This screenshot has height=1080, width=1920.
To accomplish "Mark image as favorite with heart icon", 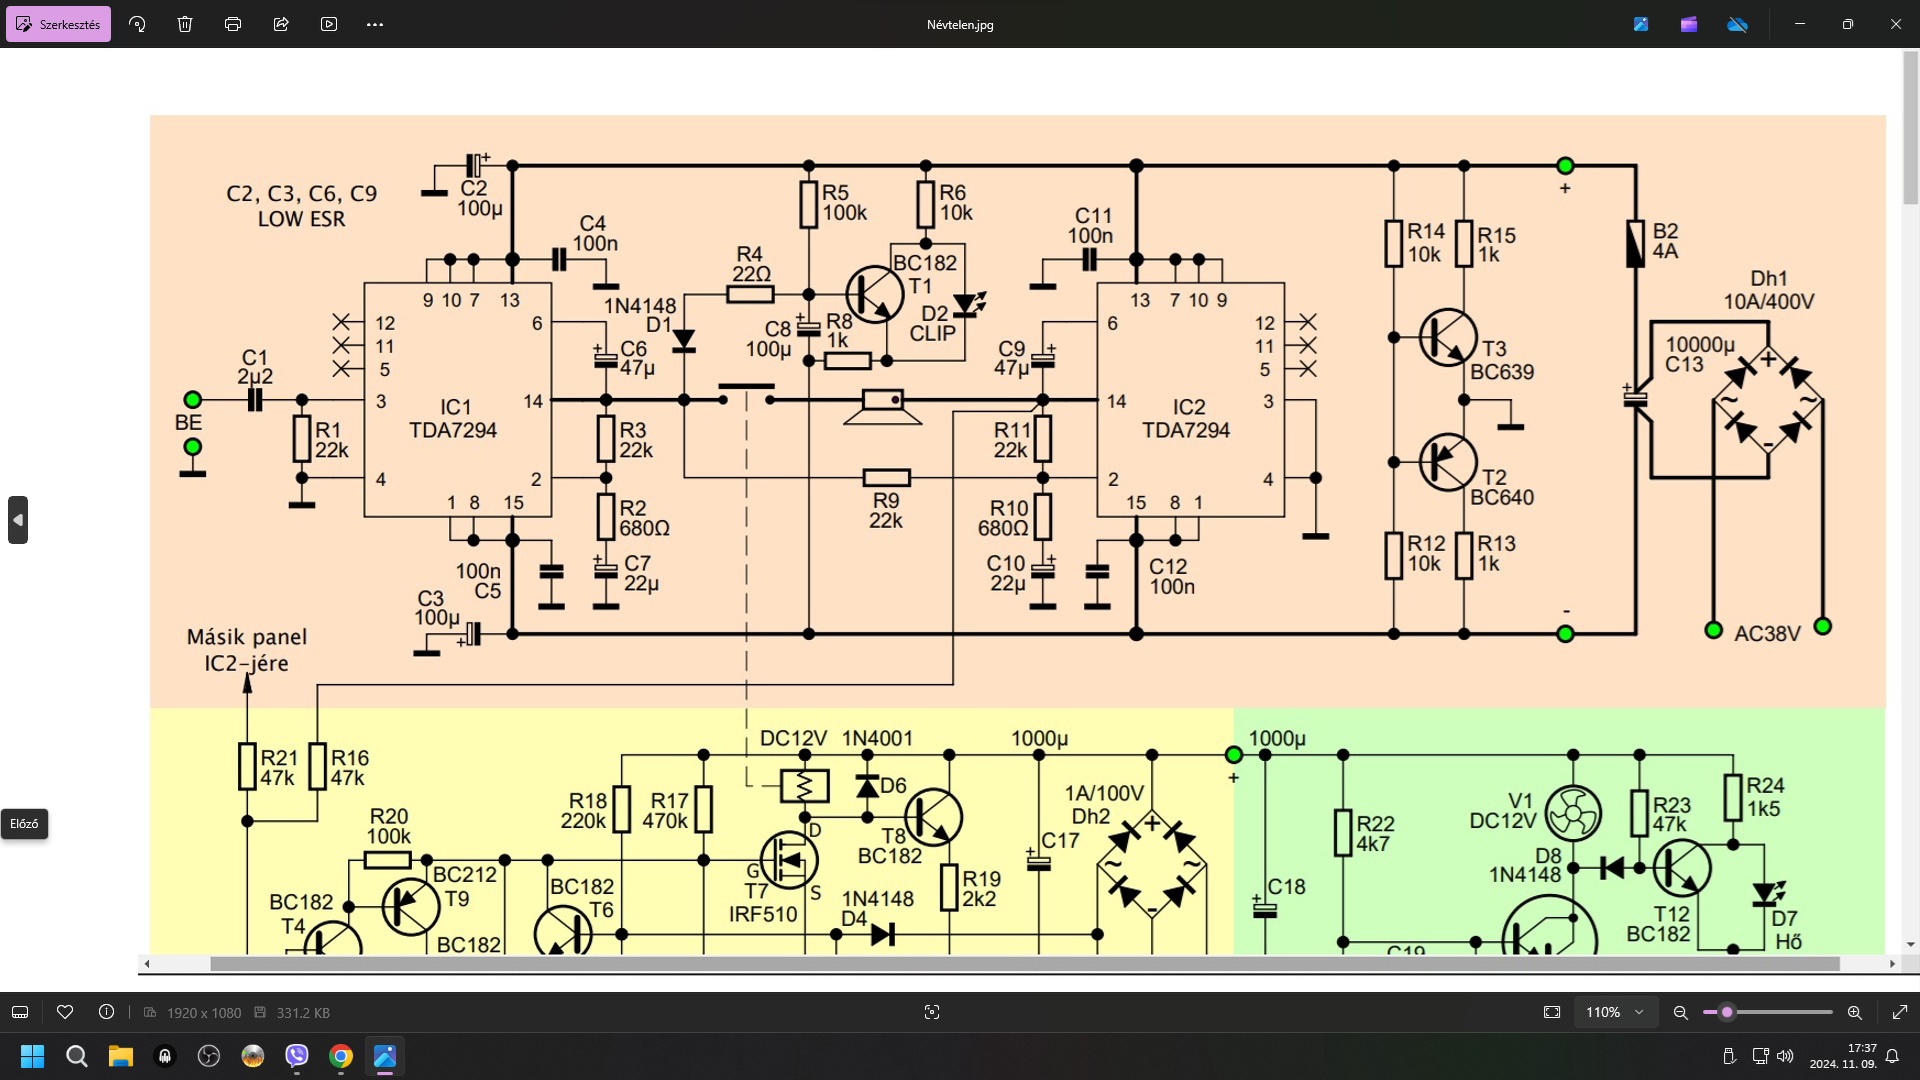I will click(x=65, y=1012).
